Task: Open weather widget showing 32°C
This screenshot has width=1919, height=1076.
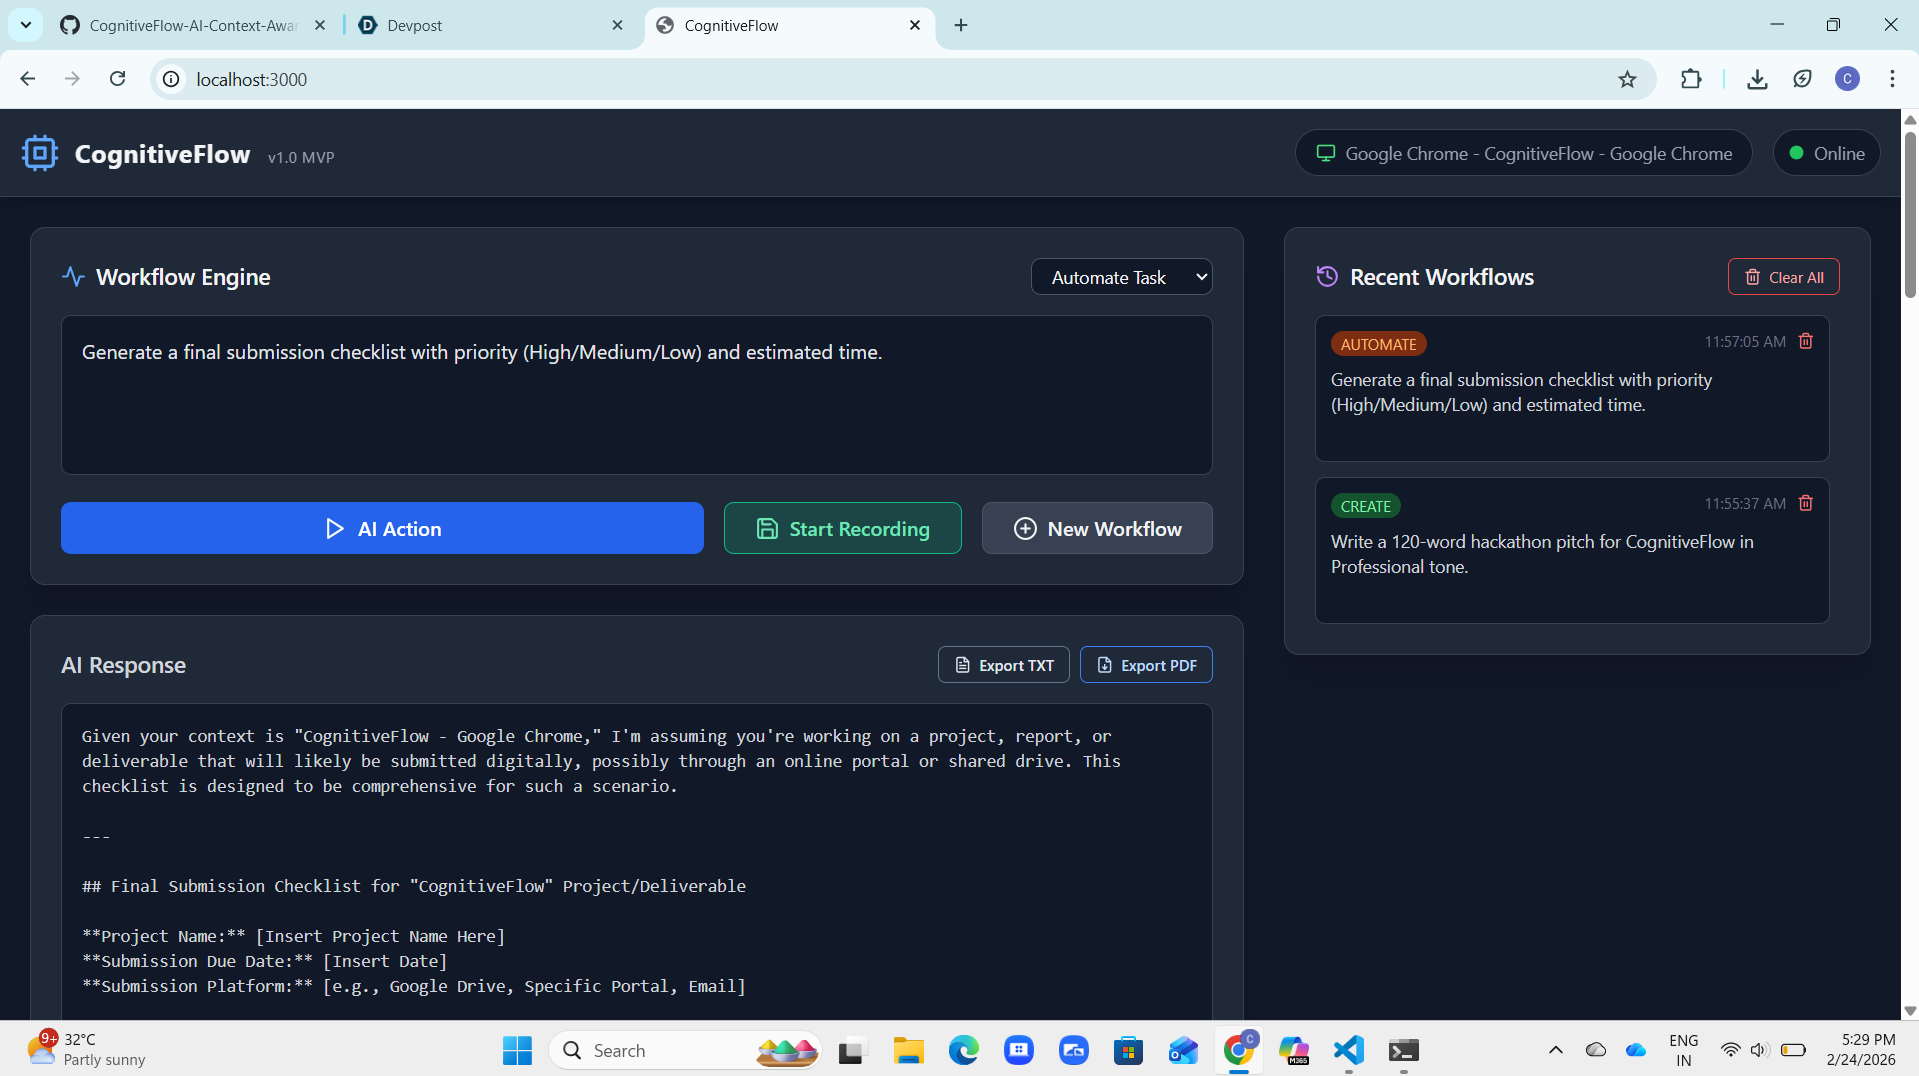Action: [88, 1049]
